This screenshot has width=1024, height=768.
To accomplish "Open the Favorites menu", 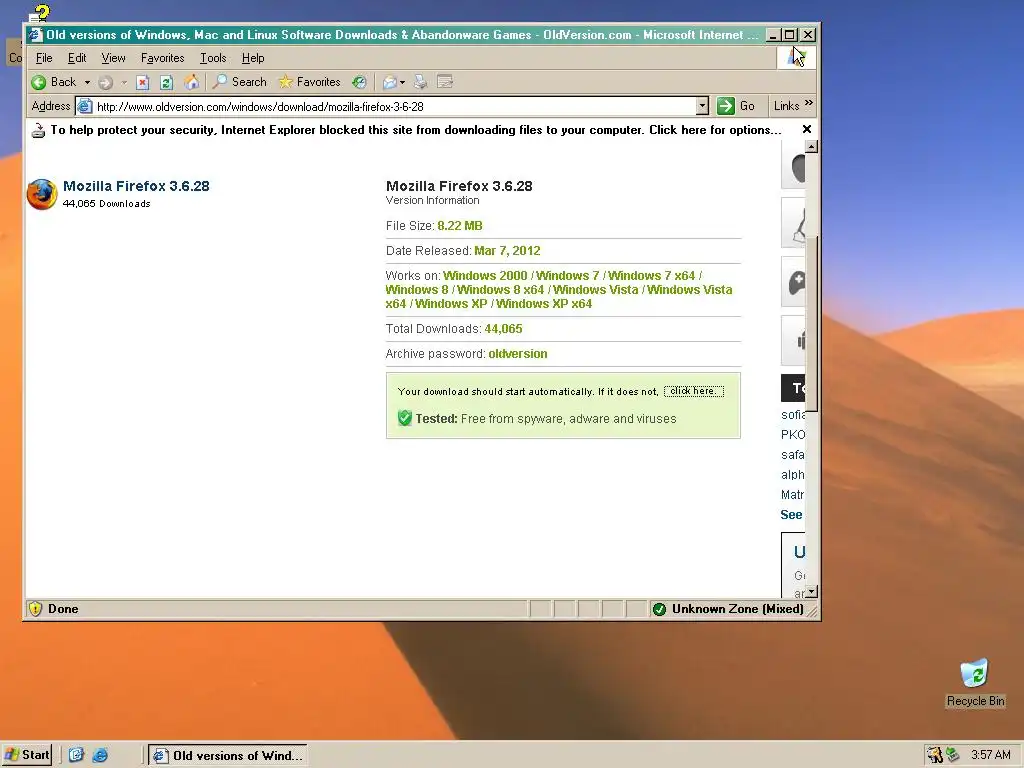I will tap(163, 58).
